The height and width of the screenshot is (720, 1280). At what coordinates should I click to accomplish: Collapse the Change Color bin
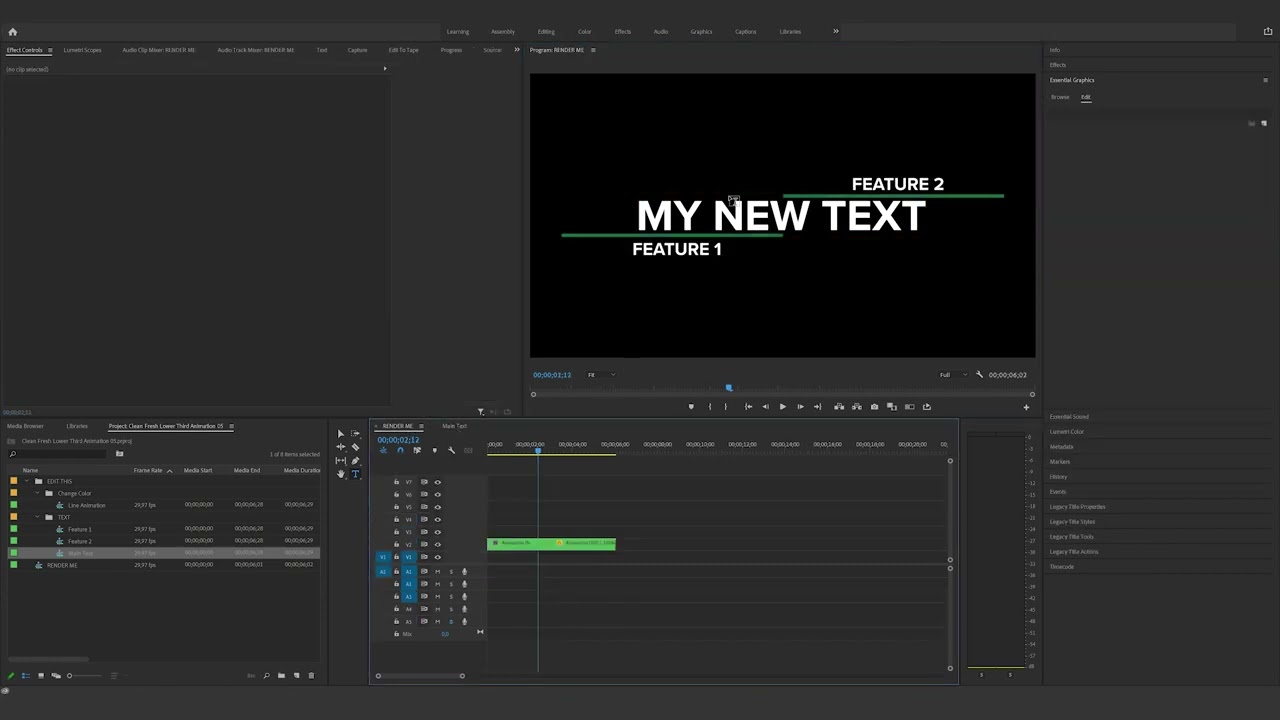38,493
